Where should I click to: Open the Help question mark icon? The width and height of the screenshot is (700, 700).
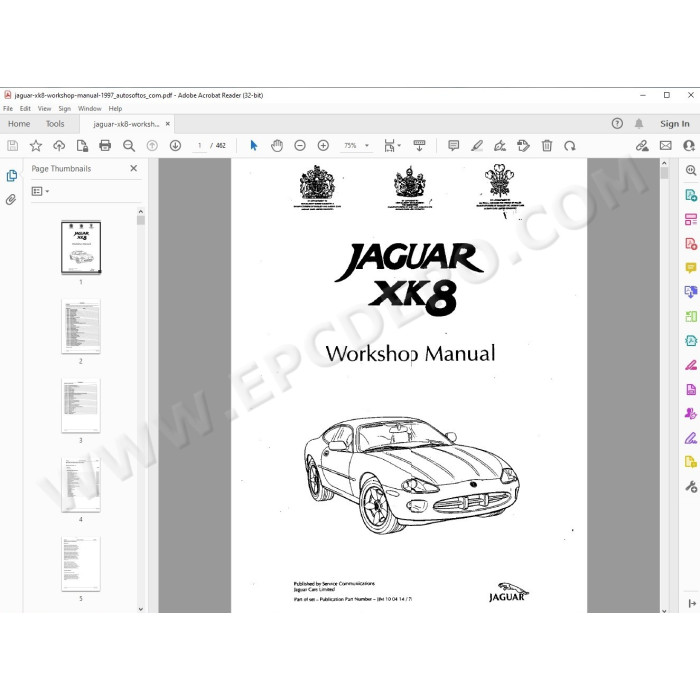(617, 124)
